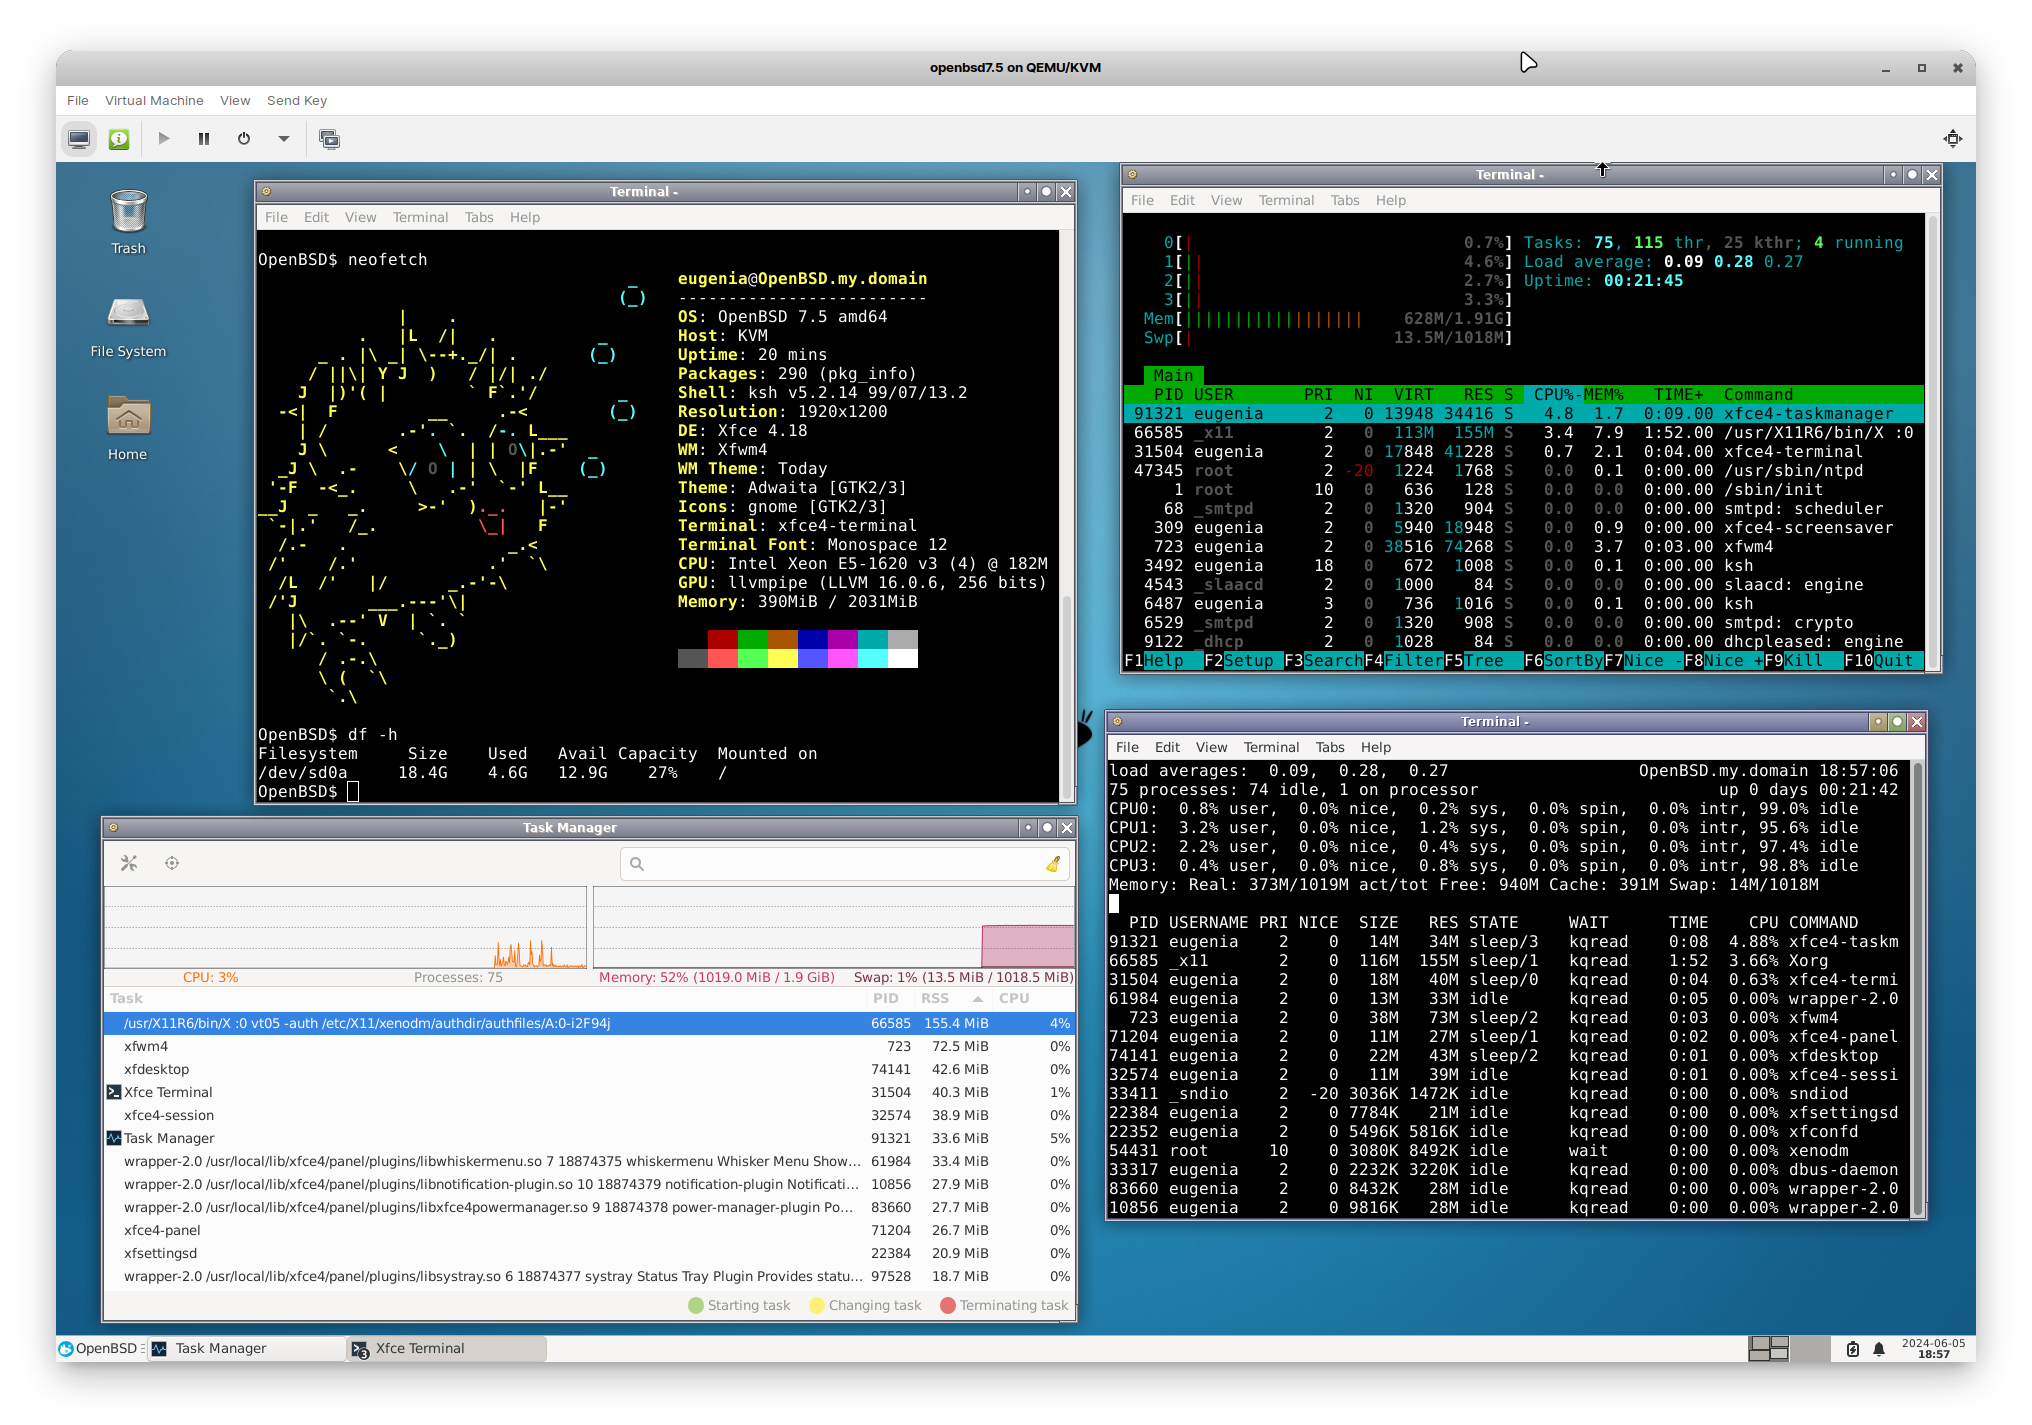Image resolution: width=2032 pixels, height=1425 pixels.
Task: Toggle fullscreen via the arrows icon
Action: (1953, 139)
